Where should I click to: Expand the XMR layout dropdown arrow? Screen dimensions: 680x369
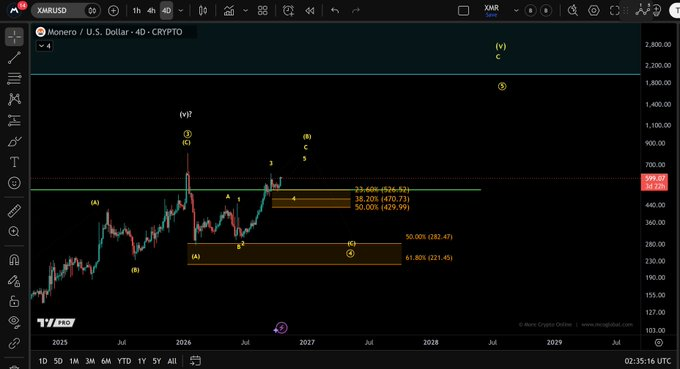[516, 10]
